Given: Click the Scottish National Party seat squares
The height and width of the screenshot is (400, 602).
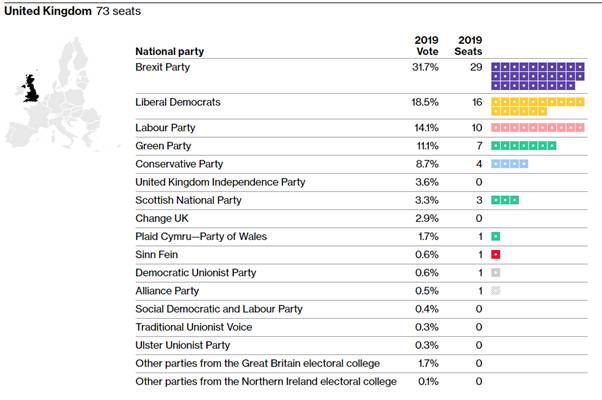Looking at the screenshot, I should click(504, 200).
